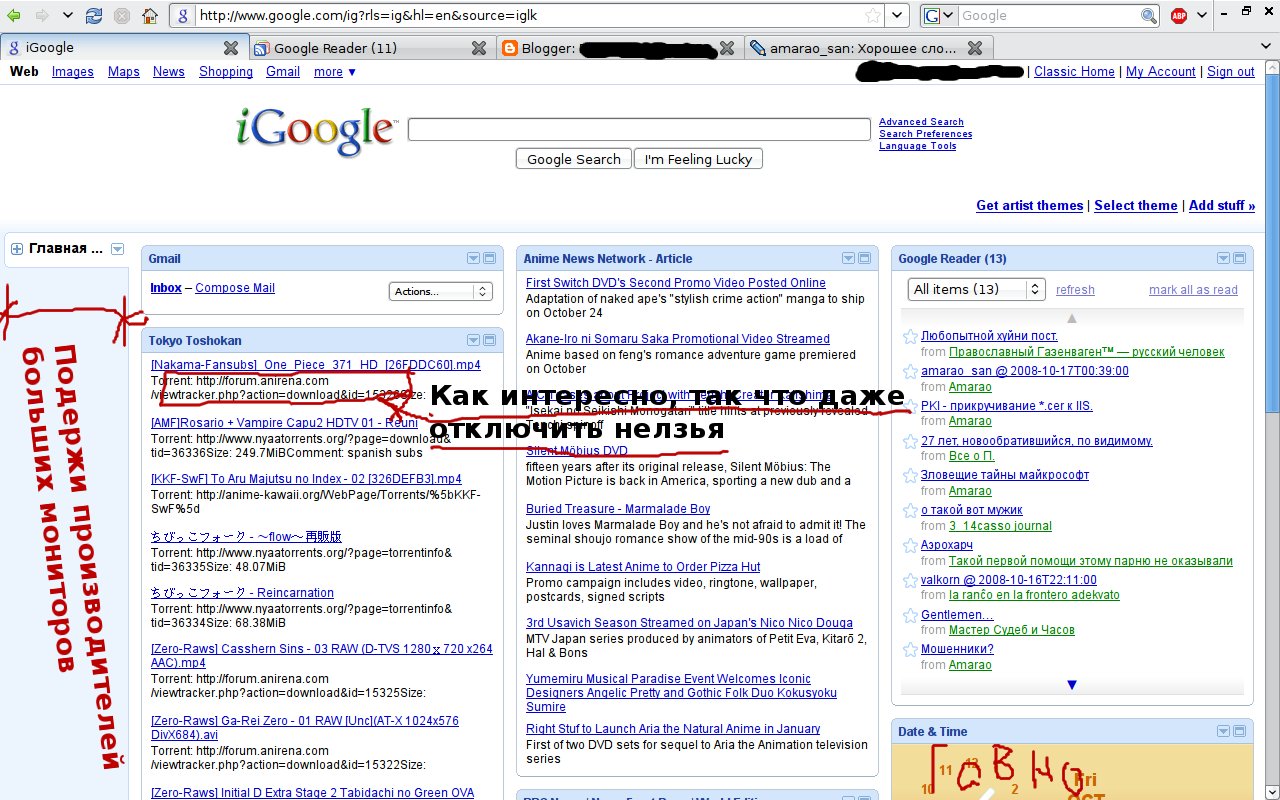1280x800 pixels.
Task: Star the 'amarao_san @ 2008-10-17' item
Action: point(910,371)
